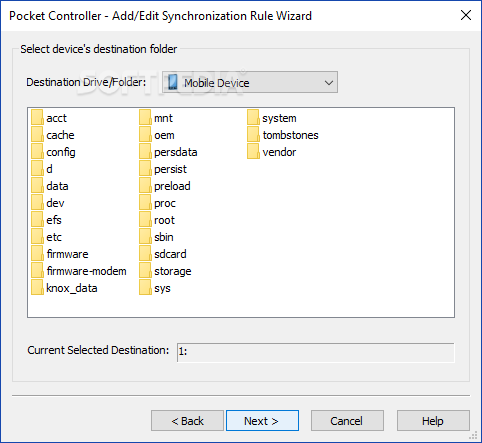The image size is (482, 443).
Task: Click the 'dev' folder name
Action: pos(55,203)
